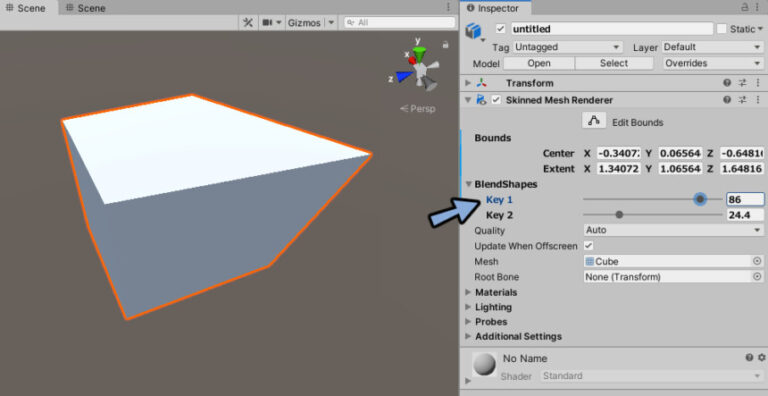Enable the Static checkbox

(721, 29)
